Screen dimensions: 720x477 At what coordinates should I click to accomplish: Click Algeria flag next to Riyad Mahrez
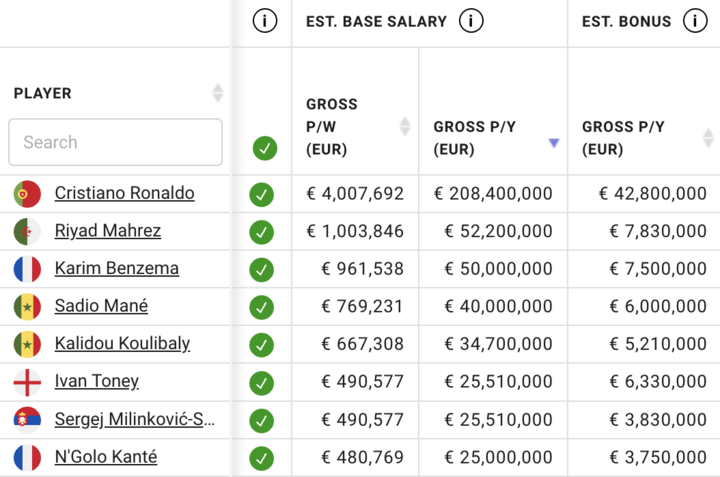tap(27, 231)
